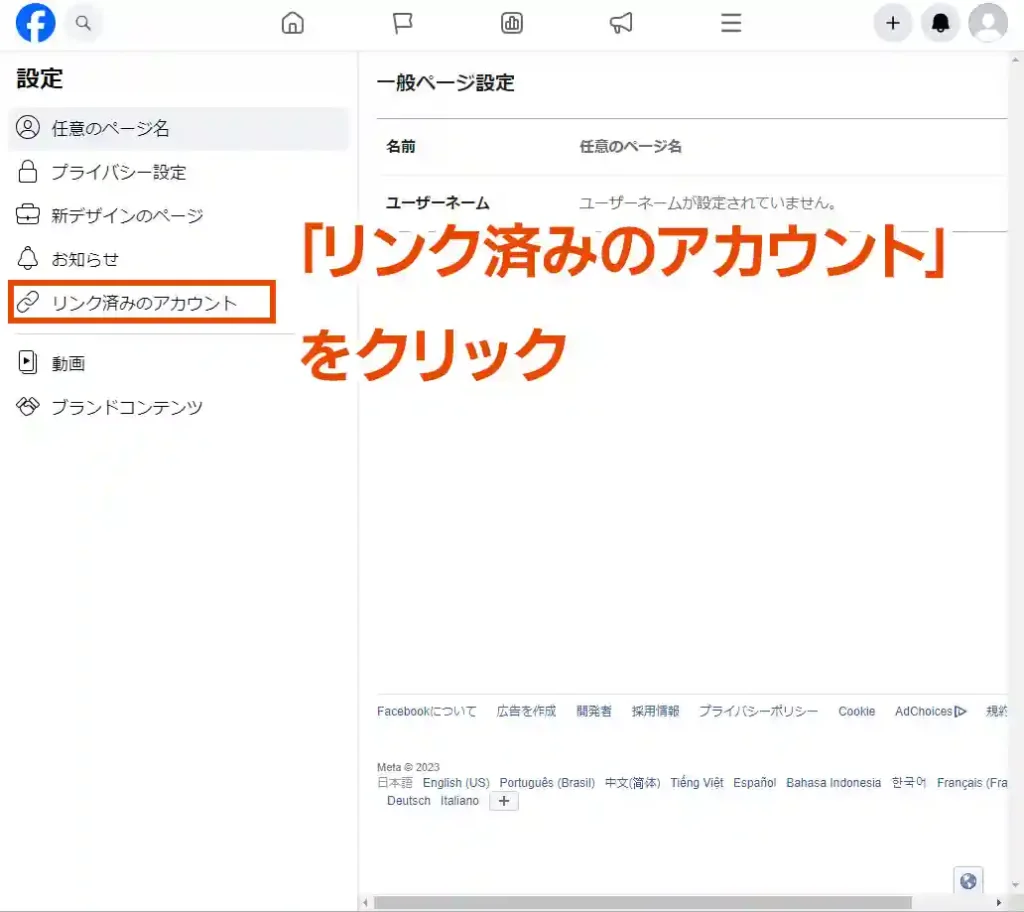Click the plus more languages button

coord(504,801)
